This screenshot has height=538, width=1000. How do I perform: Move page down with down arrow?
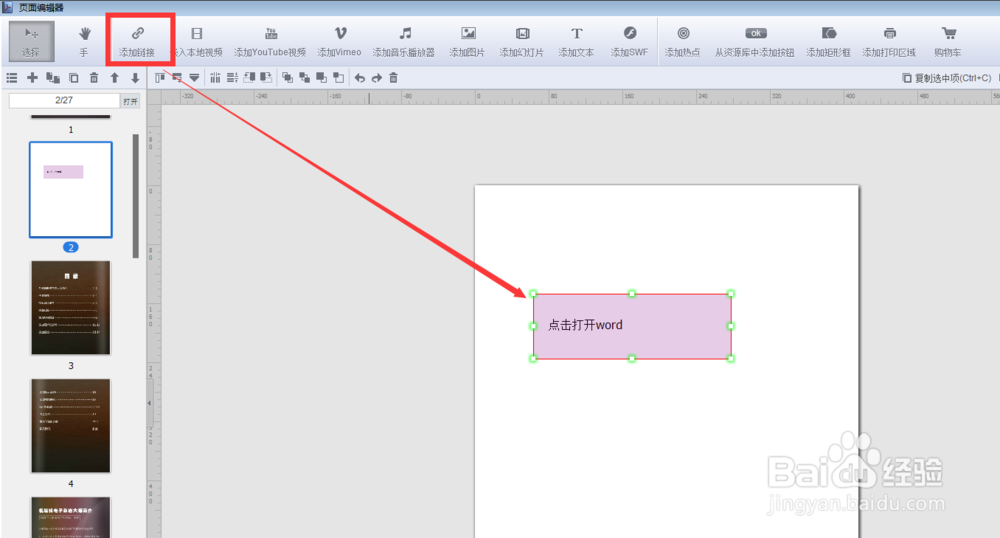point(135,78)
